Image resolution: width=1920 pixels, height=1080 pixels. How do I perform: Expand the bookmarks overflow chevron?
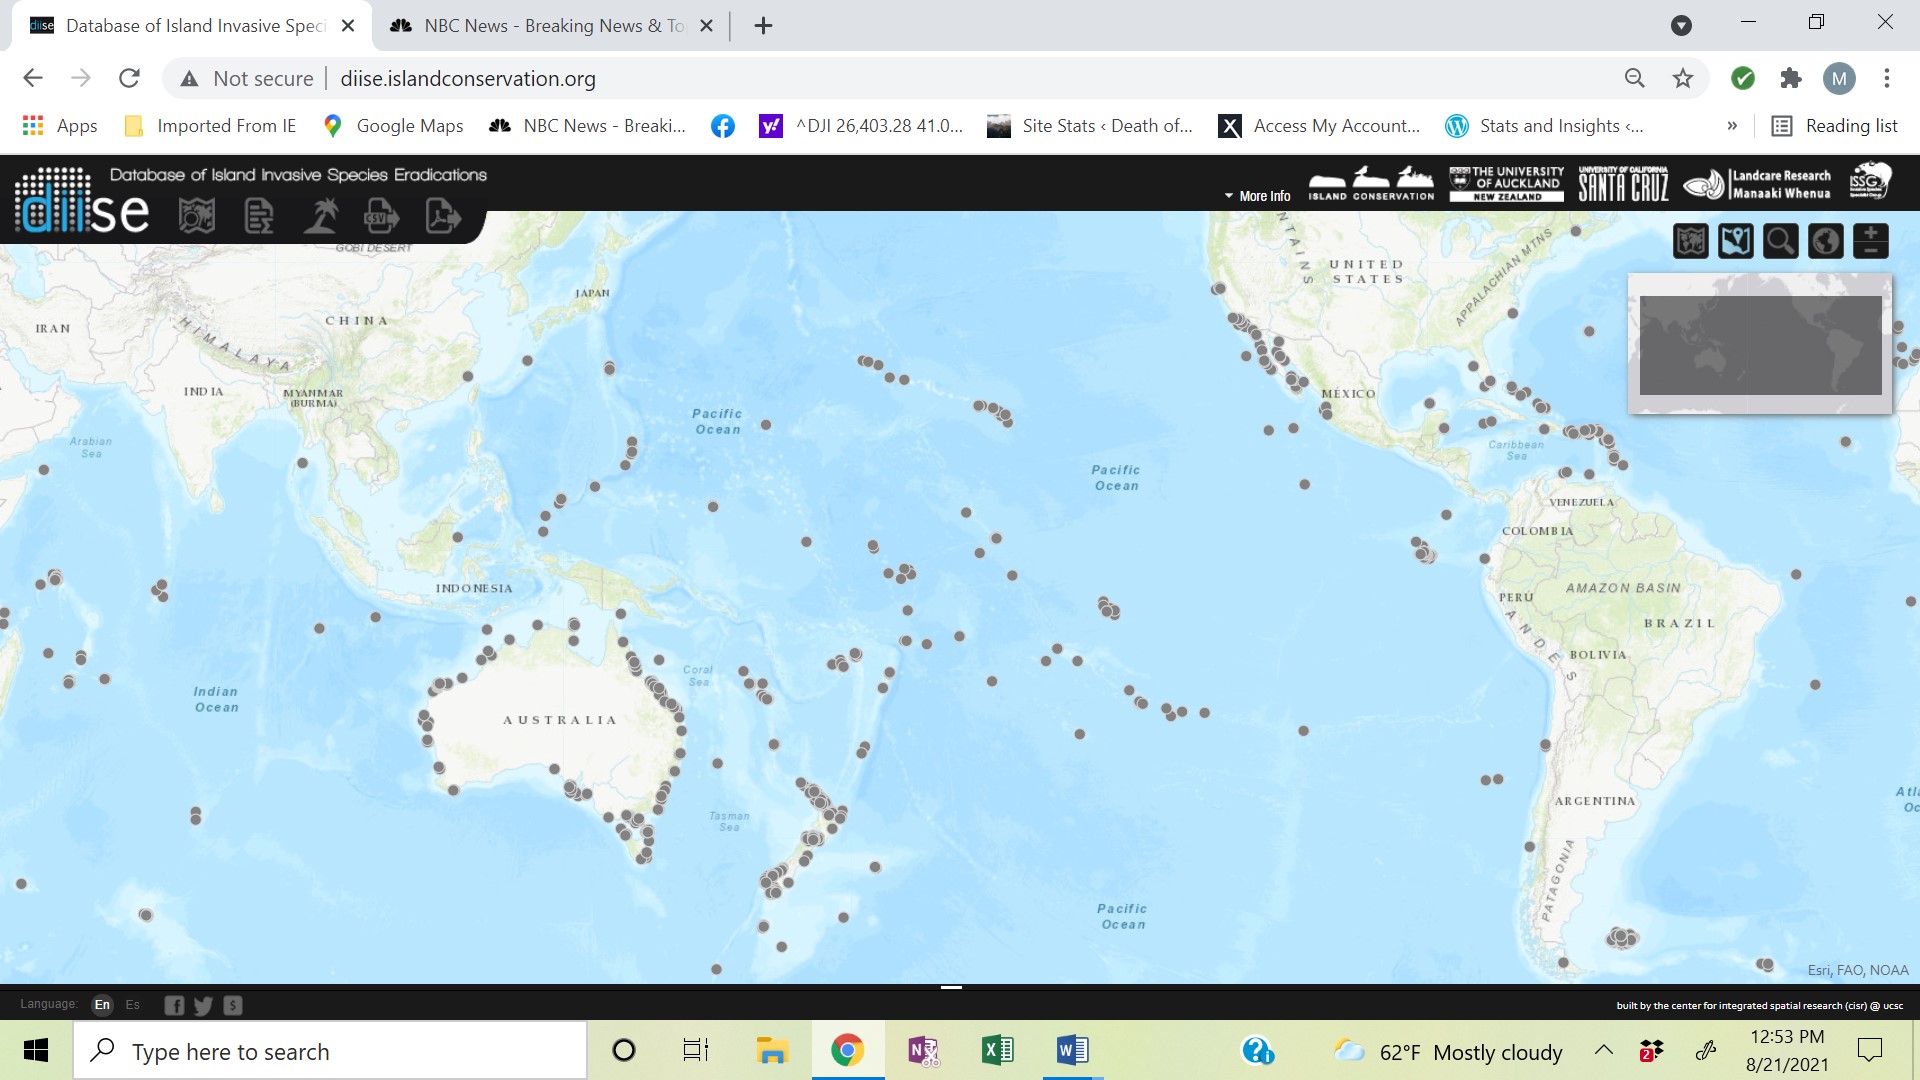(1732, 126)
